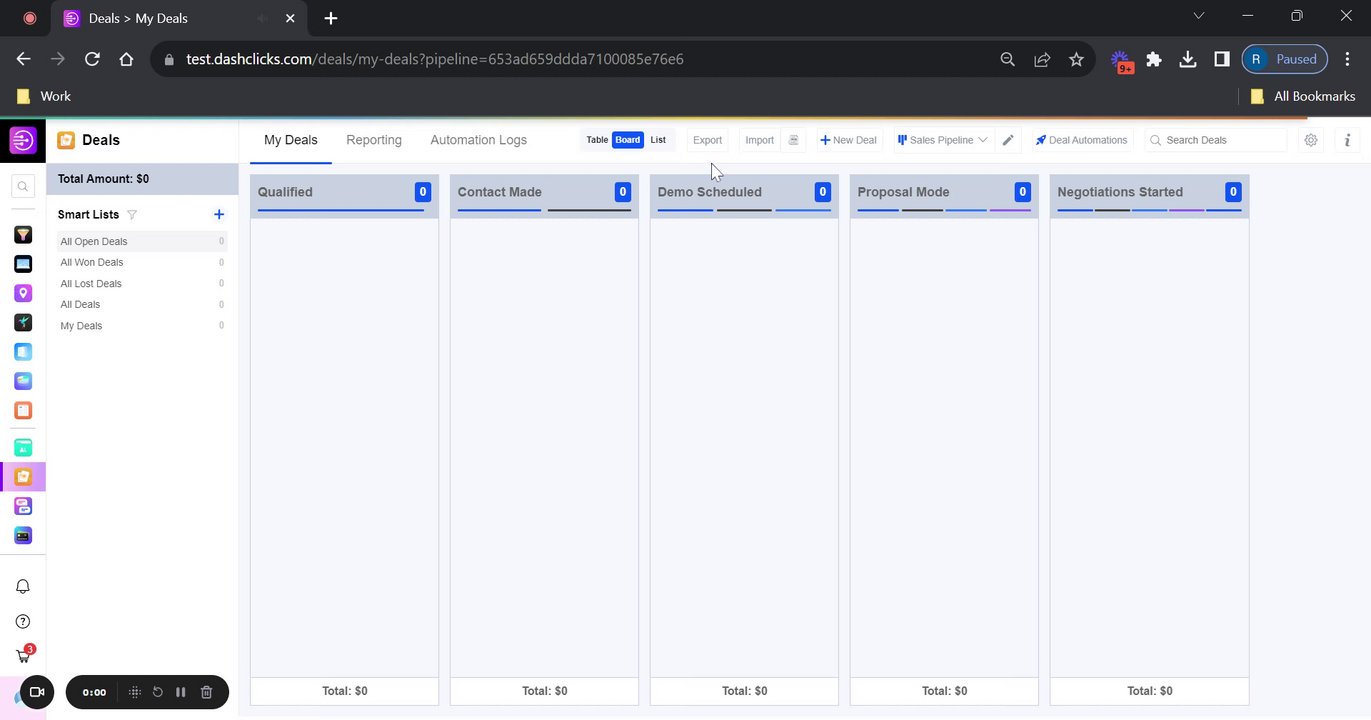Screen dimensions: 1371x720
Task: Open a new browser tab
Action: 331,18
